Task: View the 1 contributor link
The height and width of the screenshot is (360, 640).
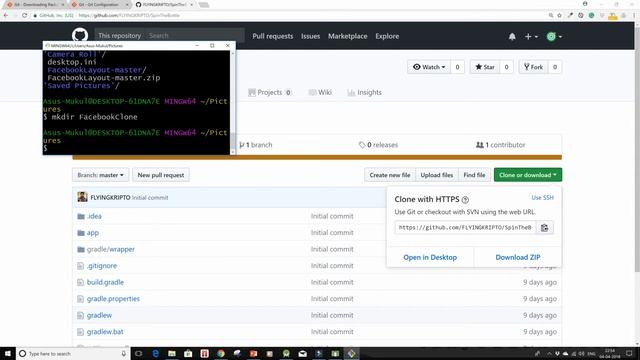Action: pyautogui.click(x=501, y=145)
